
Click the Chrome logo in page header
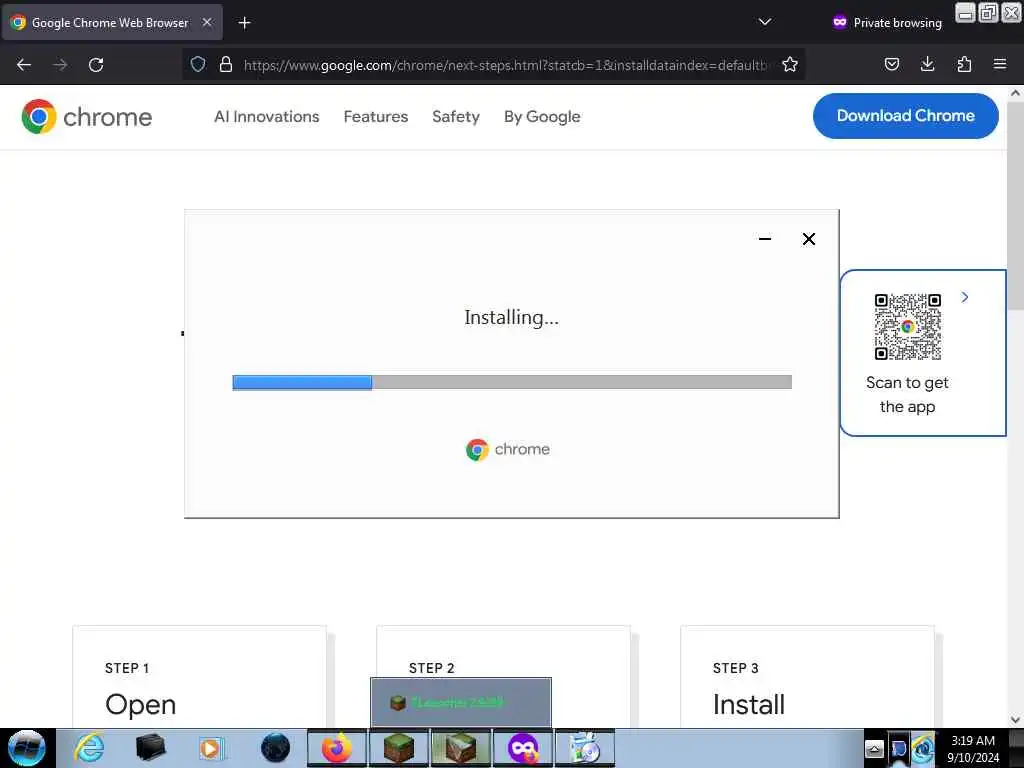87,117
